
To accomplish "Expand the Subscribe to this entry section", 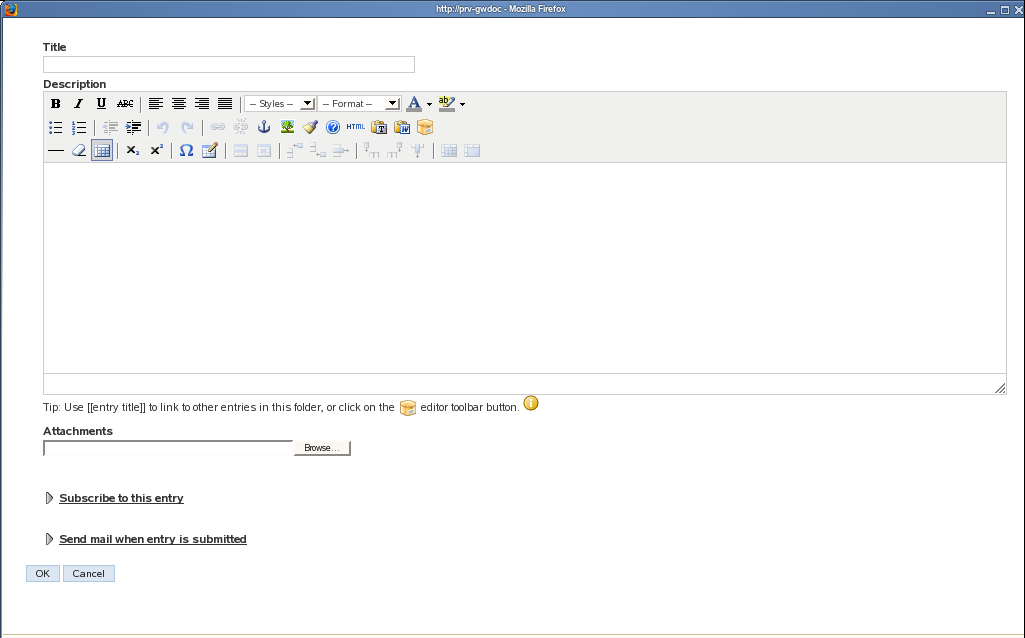I will pos(121,498).
